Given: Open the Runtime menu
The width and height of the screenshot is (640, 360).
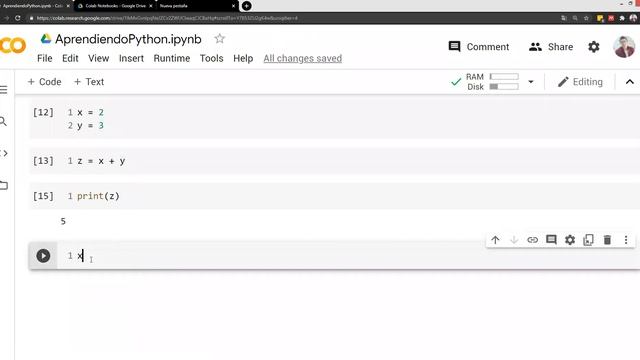Looking at the screenshot, I should click(x=172, y=58).
